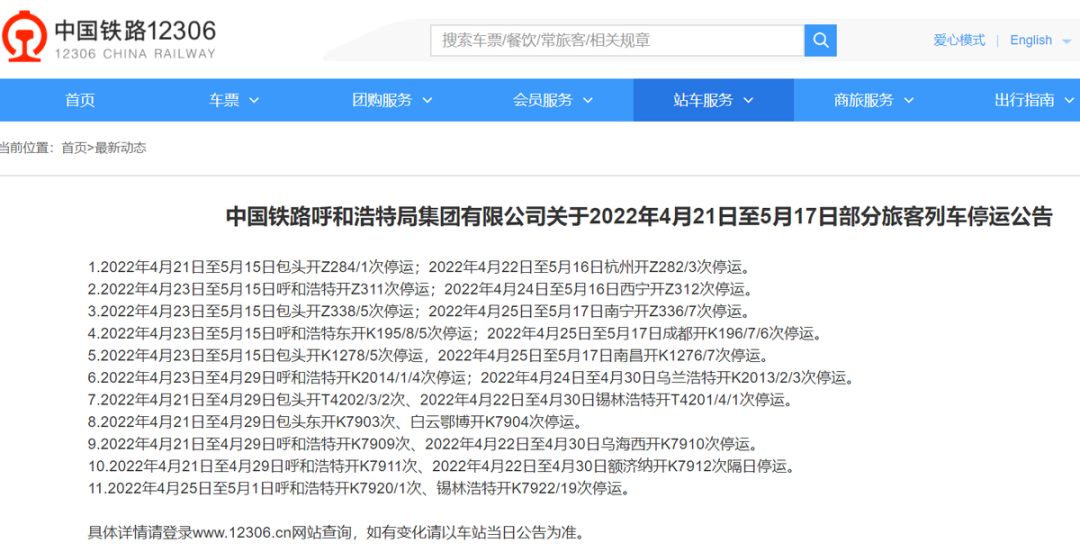Image resolution: width=1080 pixels, height=552 pixels.
Task: Go to the 首页 navigation tab
Action: 80,101
